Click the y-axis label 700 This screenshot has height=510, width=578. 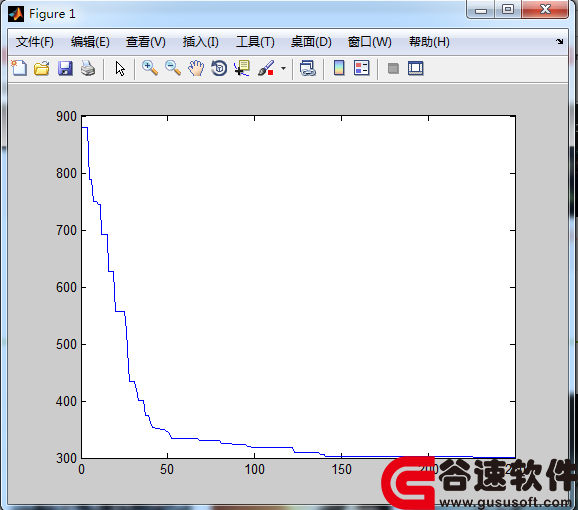click(x=66, y=231)
